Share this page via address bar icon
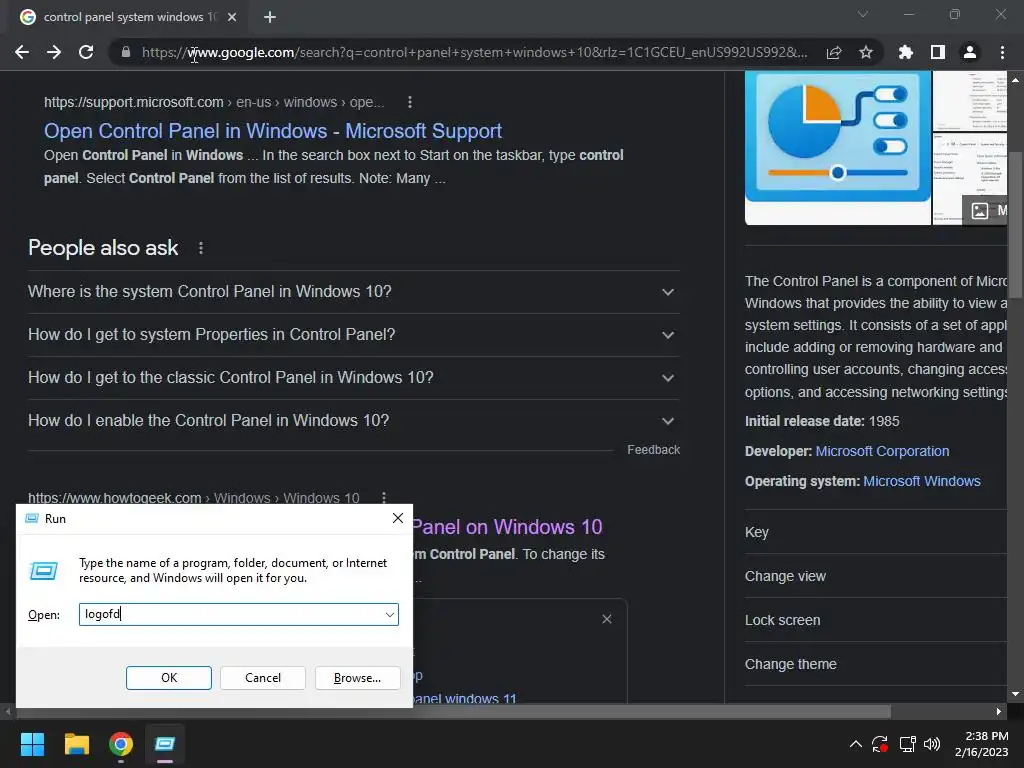The image size is (1024, 768). coord(834,52)
